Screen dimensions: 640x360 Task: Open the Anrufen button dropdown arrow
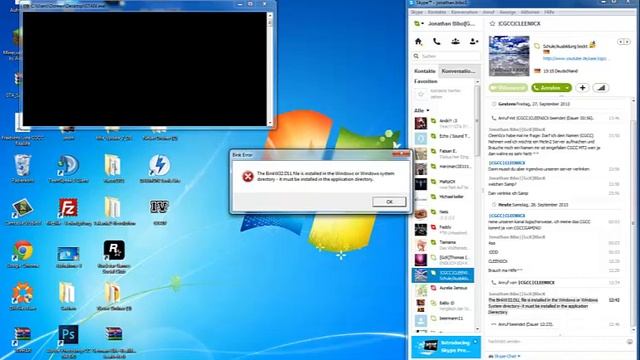tap(567, 88)
